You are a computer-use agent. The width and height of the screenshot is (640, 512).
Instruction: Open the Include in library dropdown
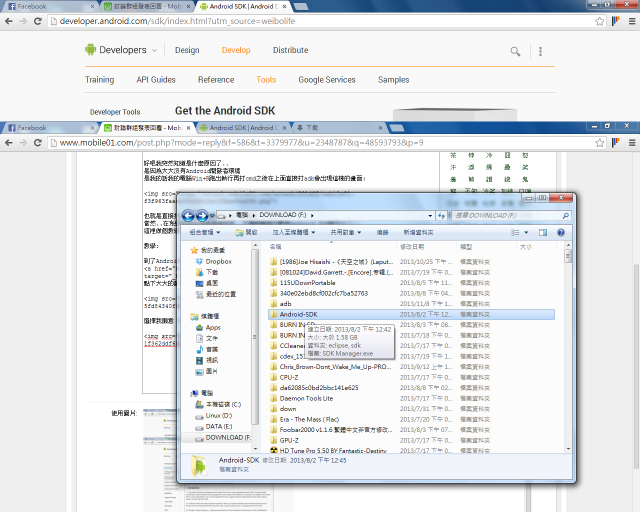294,232
